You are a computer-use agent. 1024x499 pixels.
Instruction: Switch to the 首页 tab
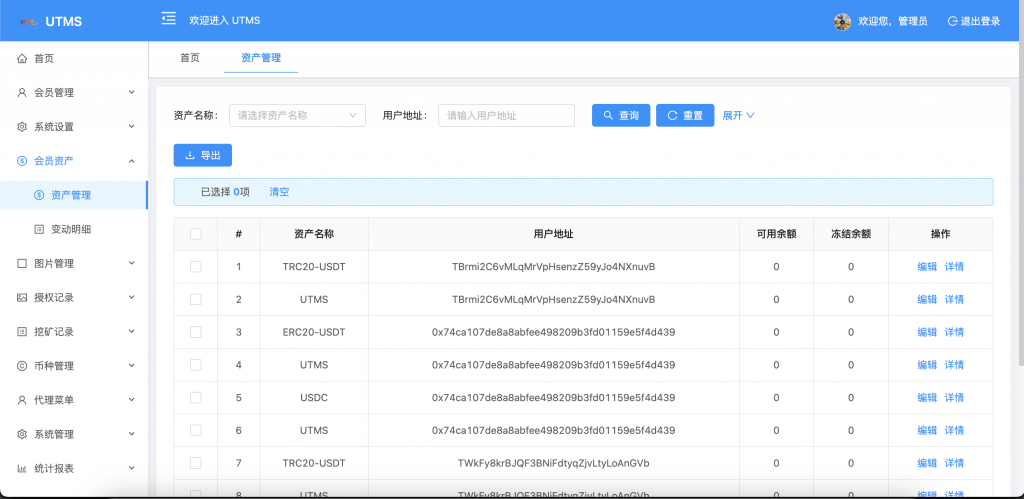point(190,58)
